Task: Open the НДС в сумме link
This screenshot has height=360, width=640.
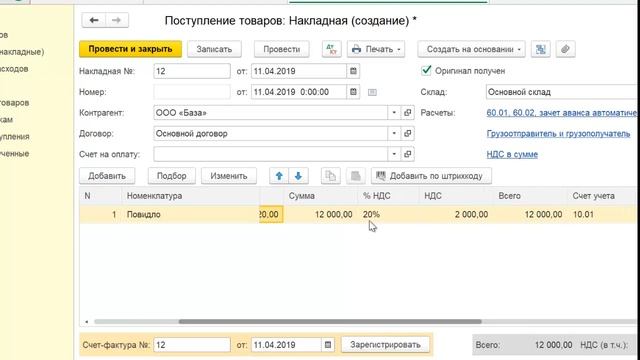Action: pyautogui.click(x=512, y=154)
